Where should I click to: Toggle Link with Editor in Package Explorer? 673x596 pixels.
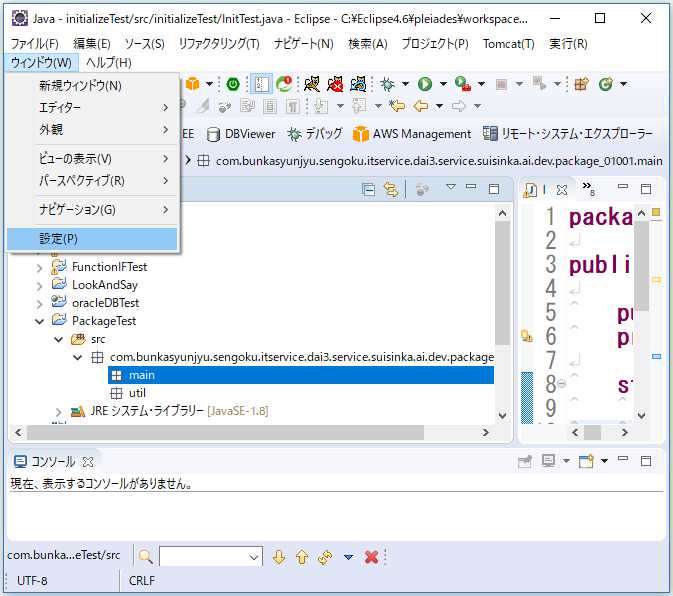point(391,189)
